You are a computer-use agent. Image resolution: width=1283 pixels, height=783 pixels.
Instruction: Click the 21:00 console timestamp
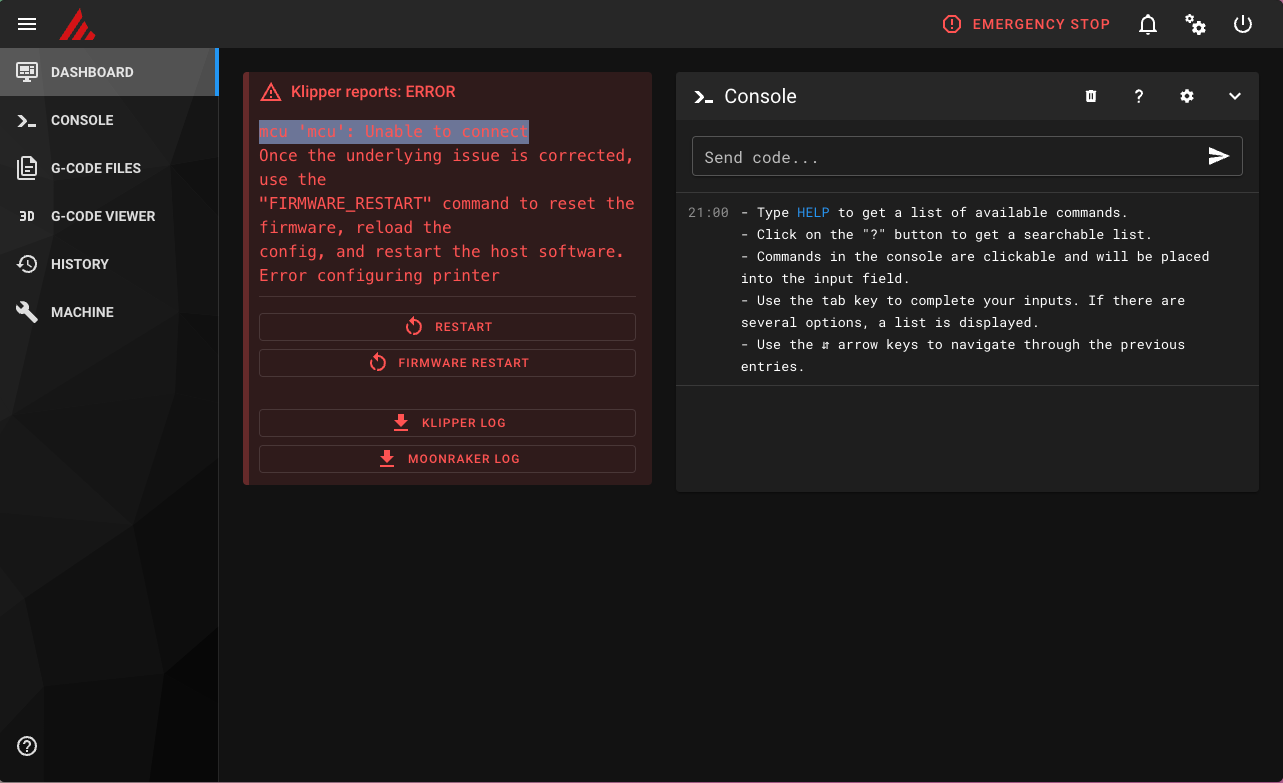tap(708, 212)
